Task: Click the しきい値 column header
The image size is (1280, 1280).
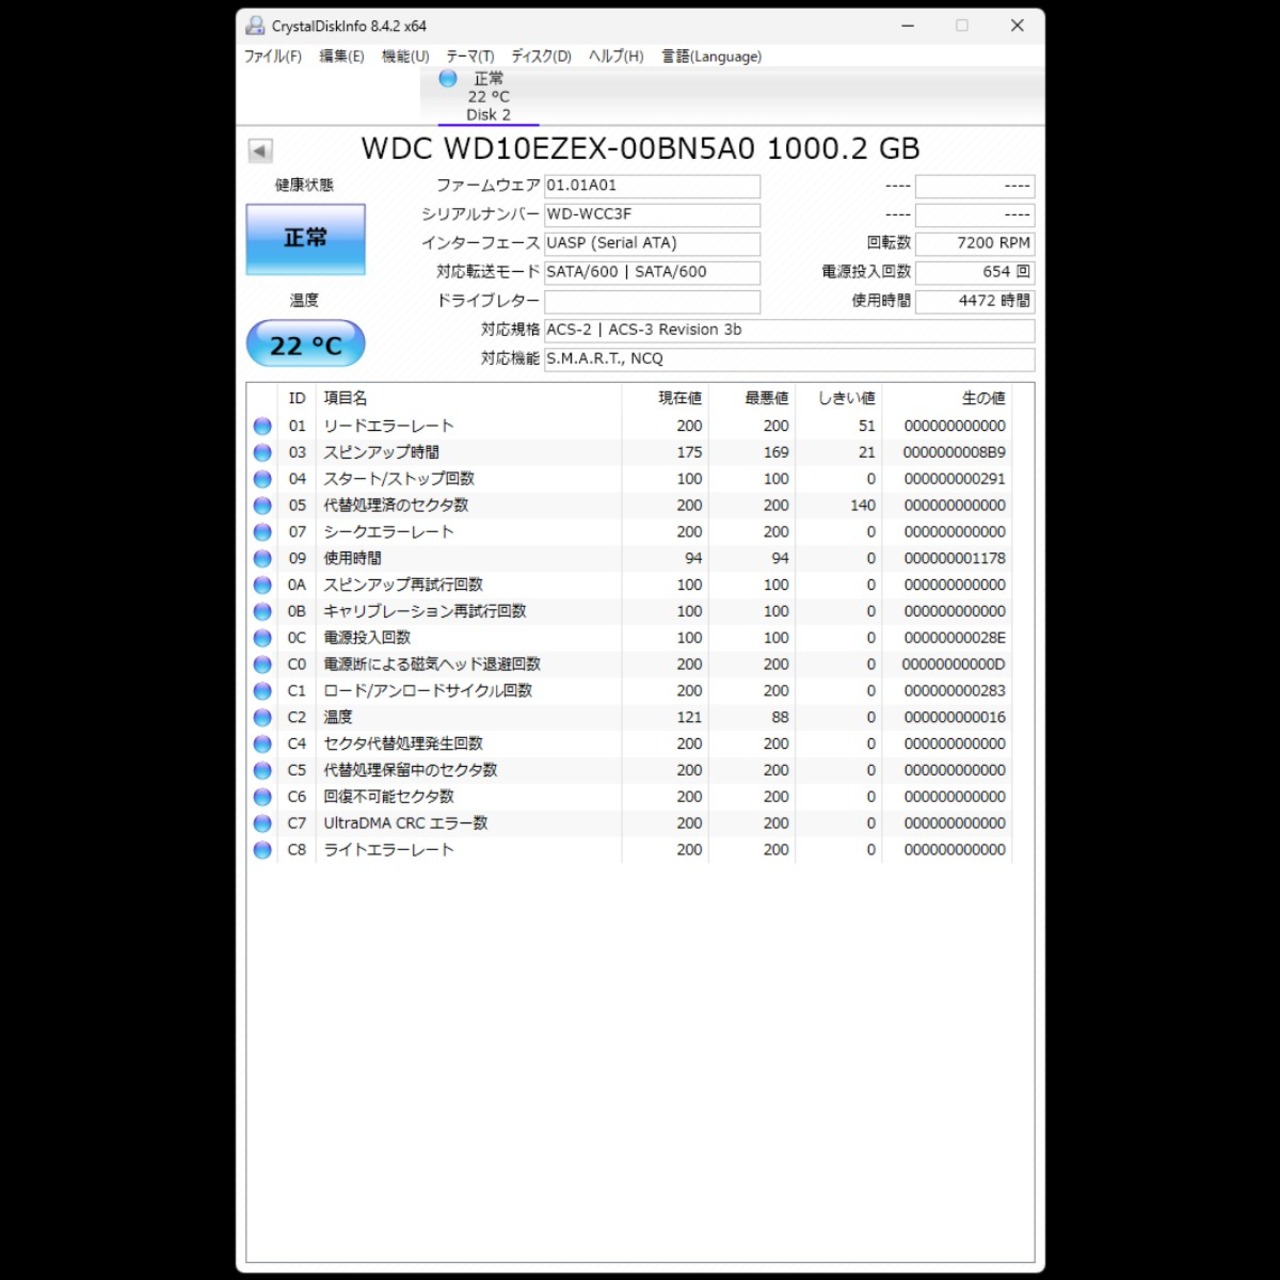Action: 838,398
